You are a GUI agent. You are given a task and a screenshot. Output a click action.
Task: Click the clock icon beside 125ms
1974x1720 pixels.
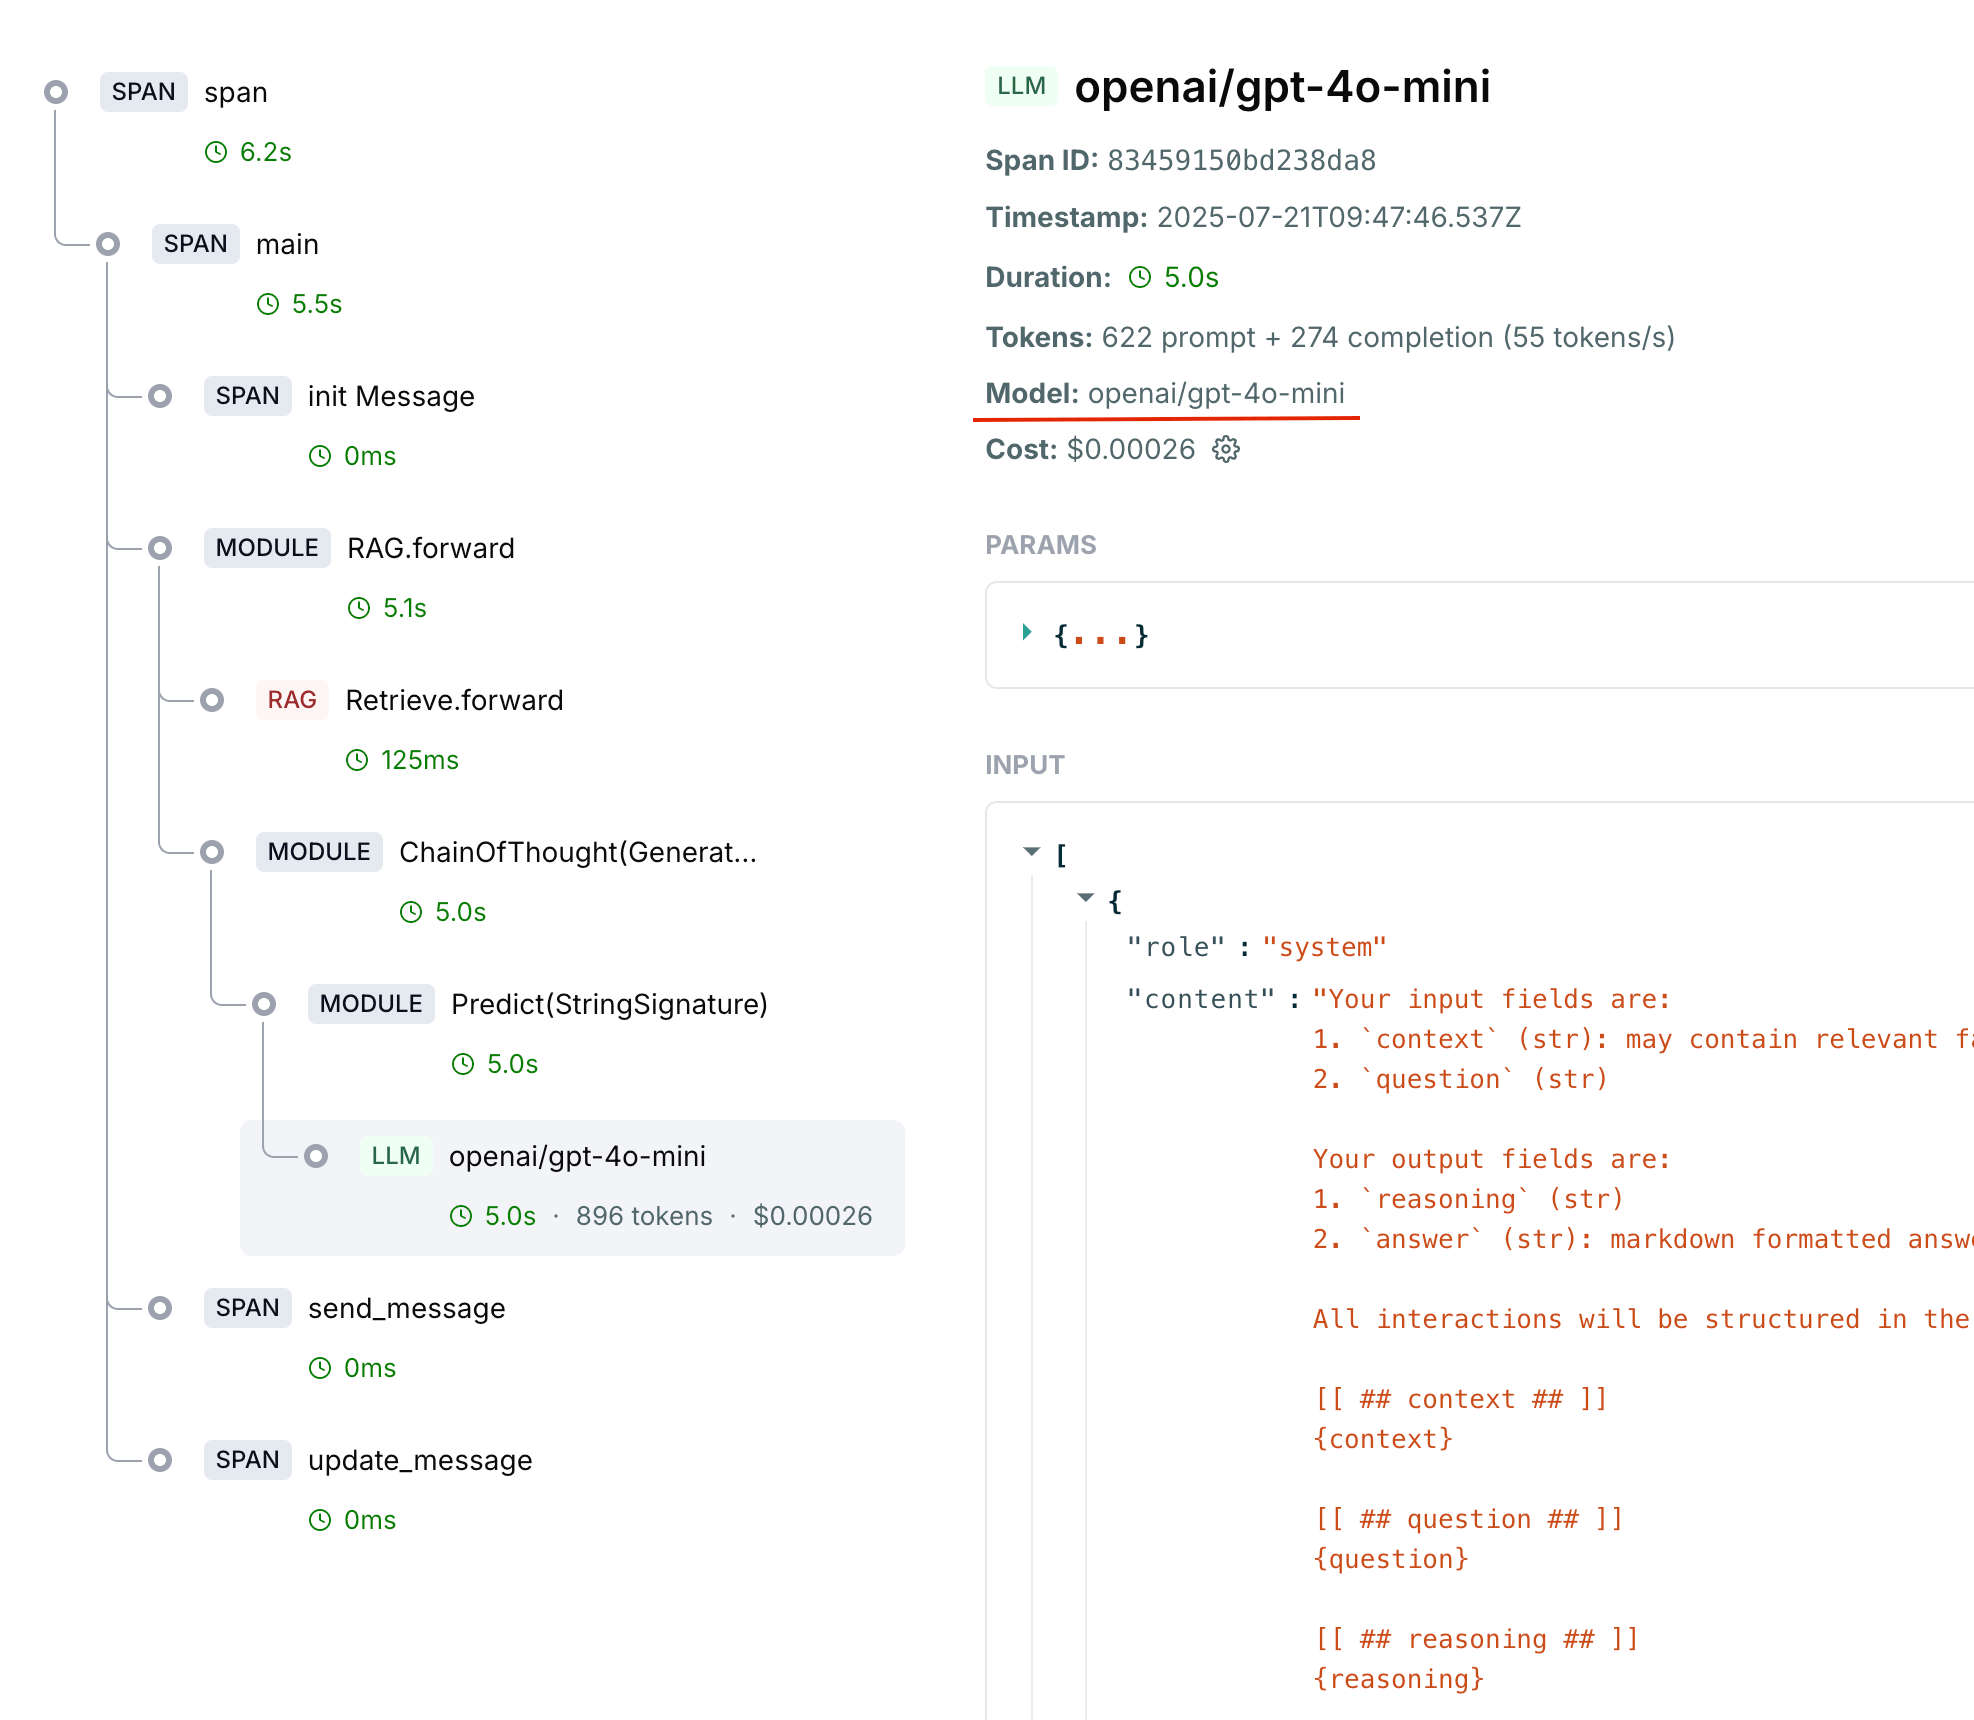pos(357,760)
